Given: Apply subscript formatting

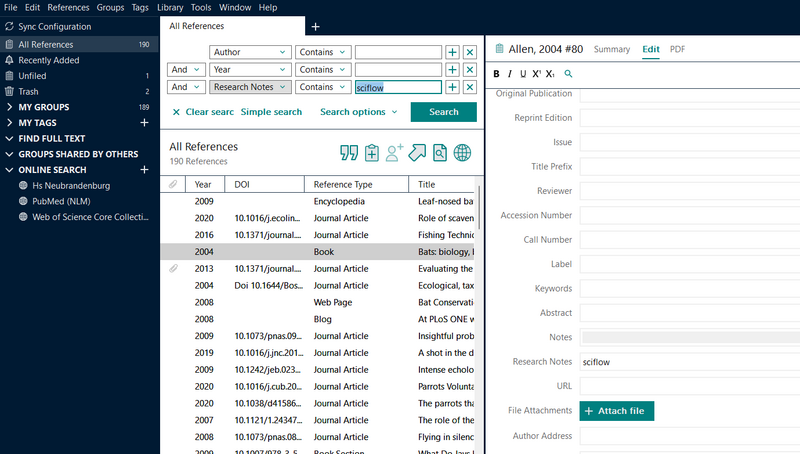Looking at the screenshot, I should [x=550, y=74].
